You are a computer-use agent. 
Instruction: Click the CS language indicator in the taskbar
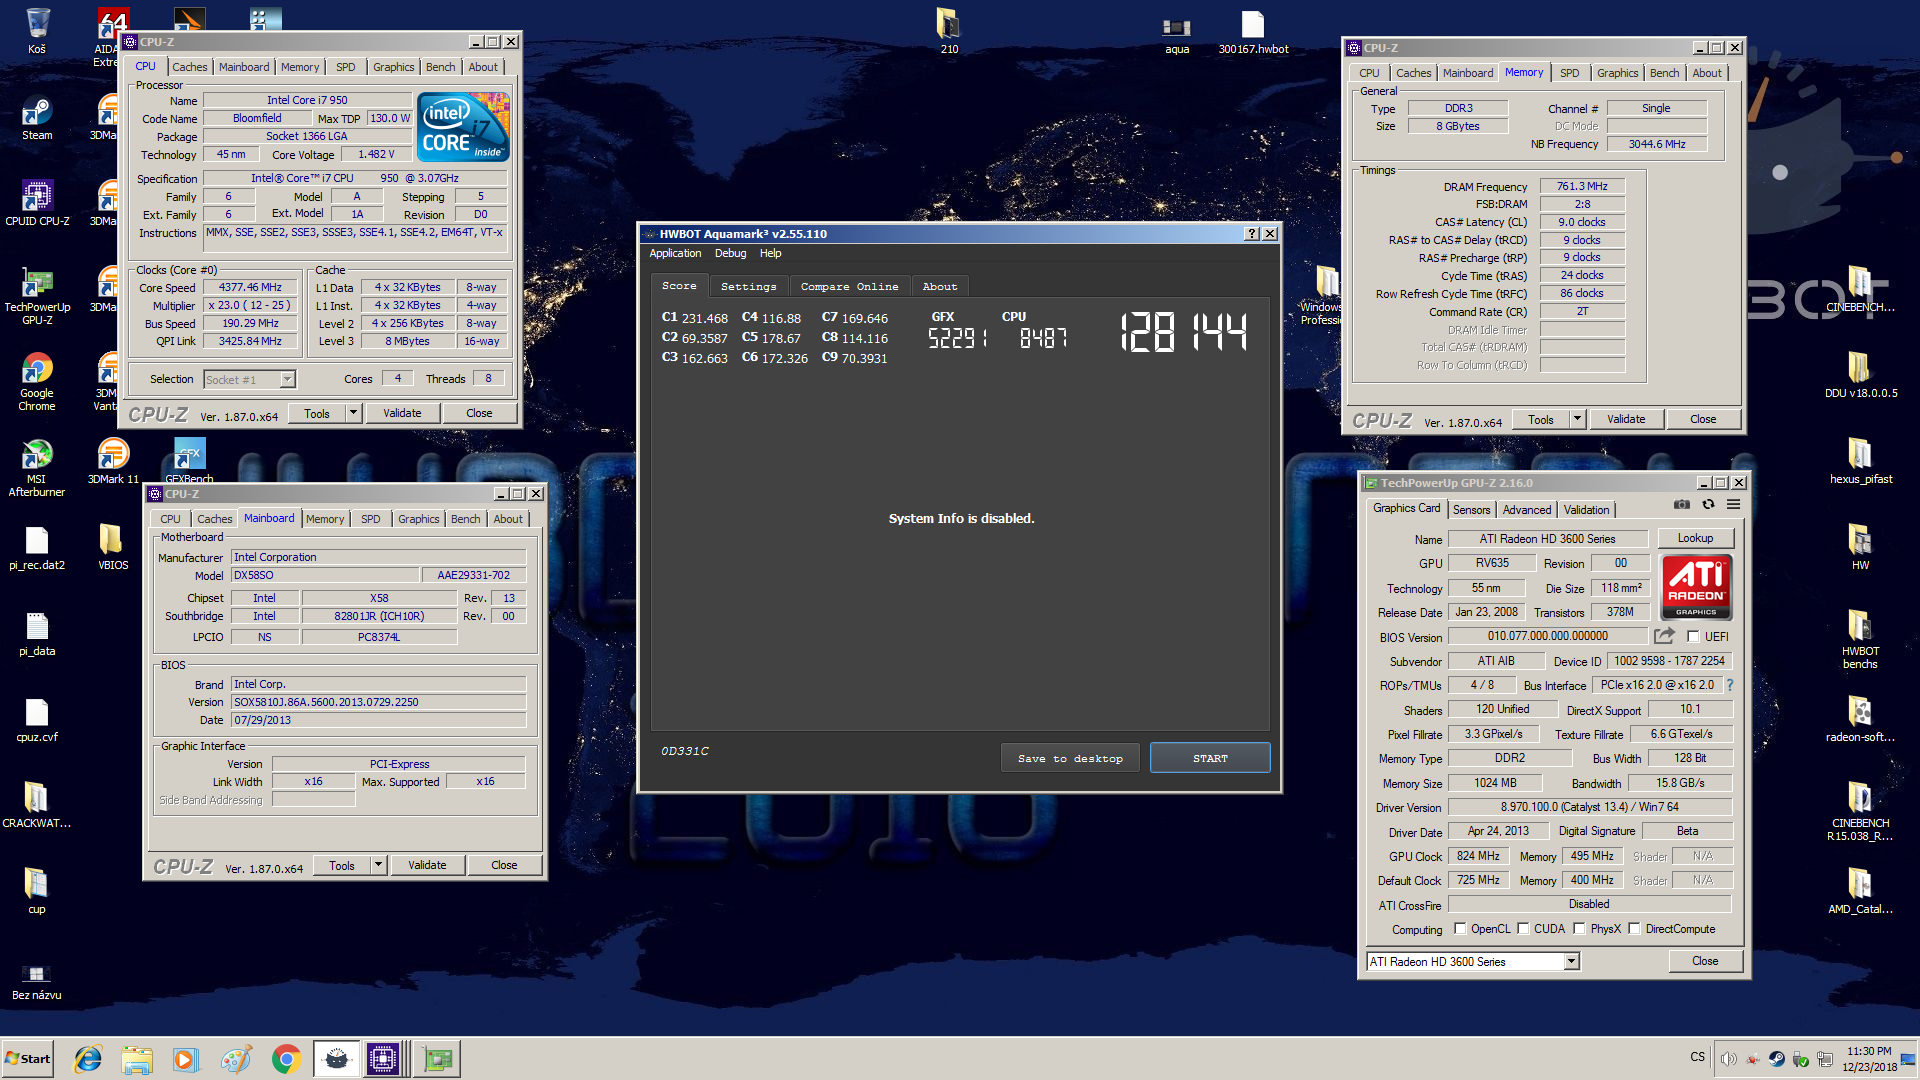tap(1697, 1057)
